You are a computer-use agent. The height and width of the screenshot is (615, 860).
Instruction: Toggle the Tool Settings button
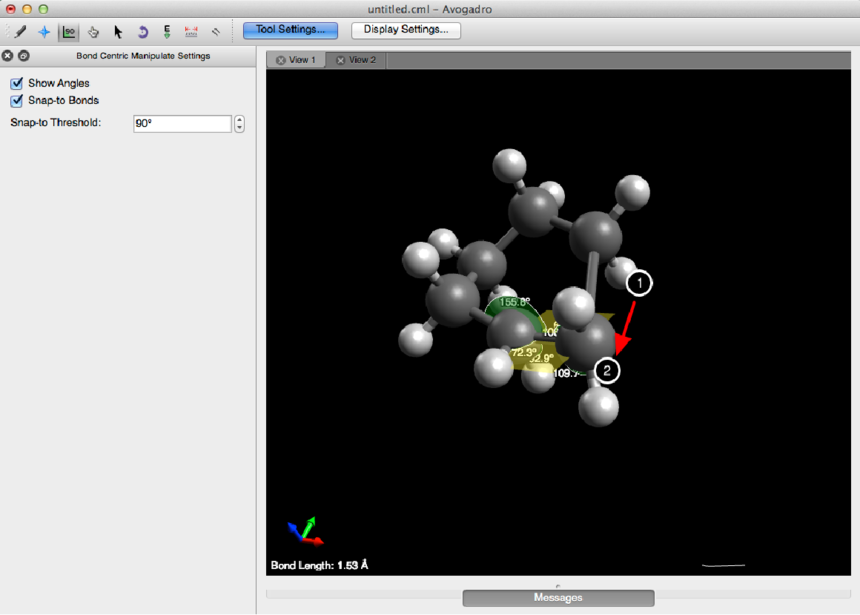click(290, 30)
